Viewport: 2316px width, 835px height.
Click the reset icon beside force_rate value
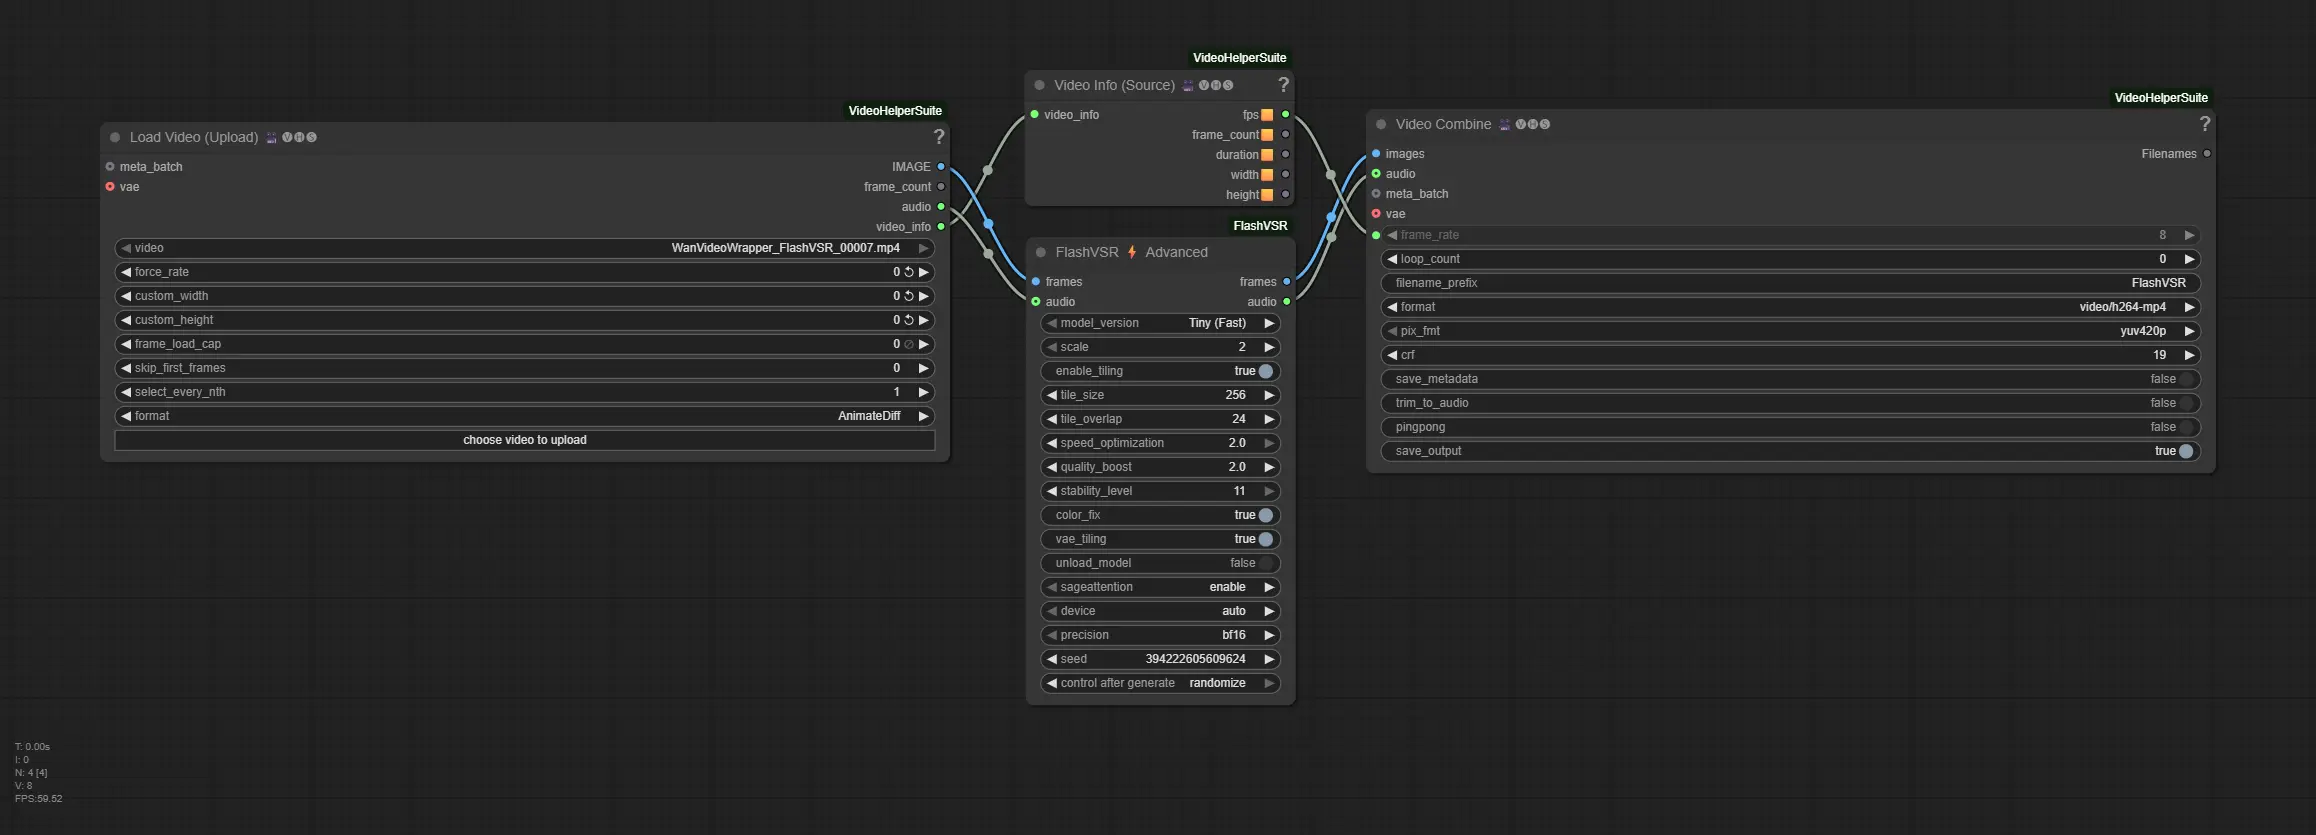(909, 272)
